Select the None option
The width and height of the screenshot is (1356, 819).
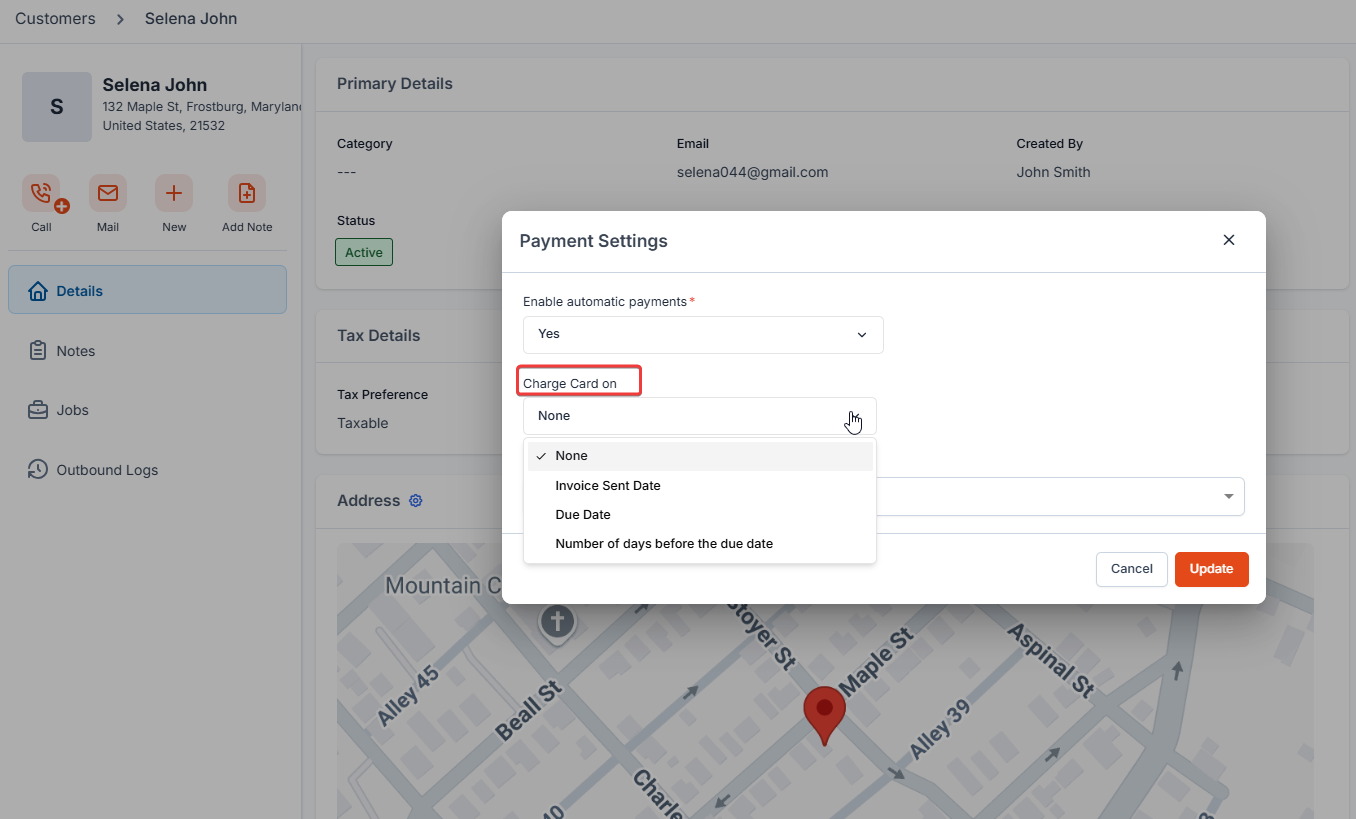(x=700, y=456)
